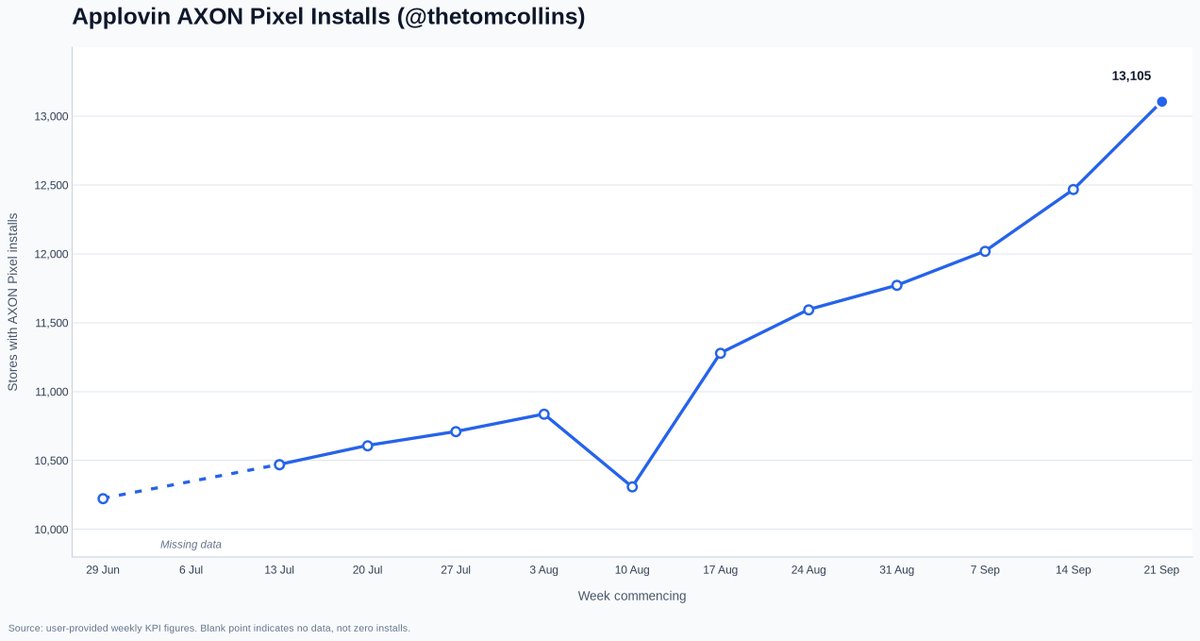
Task: Click the 10,000 y-axis label
Action: pos(49,529)
